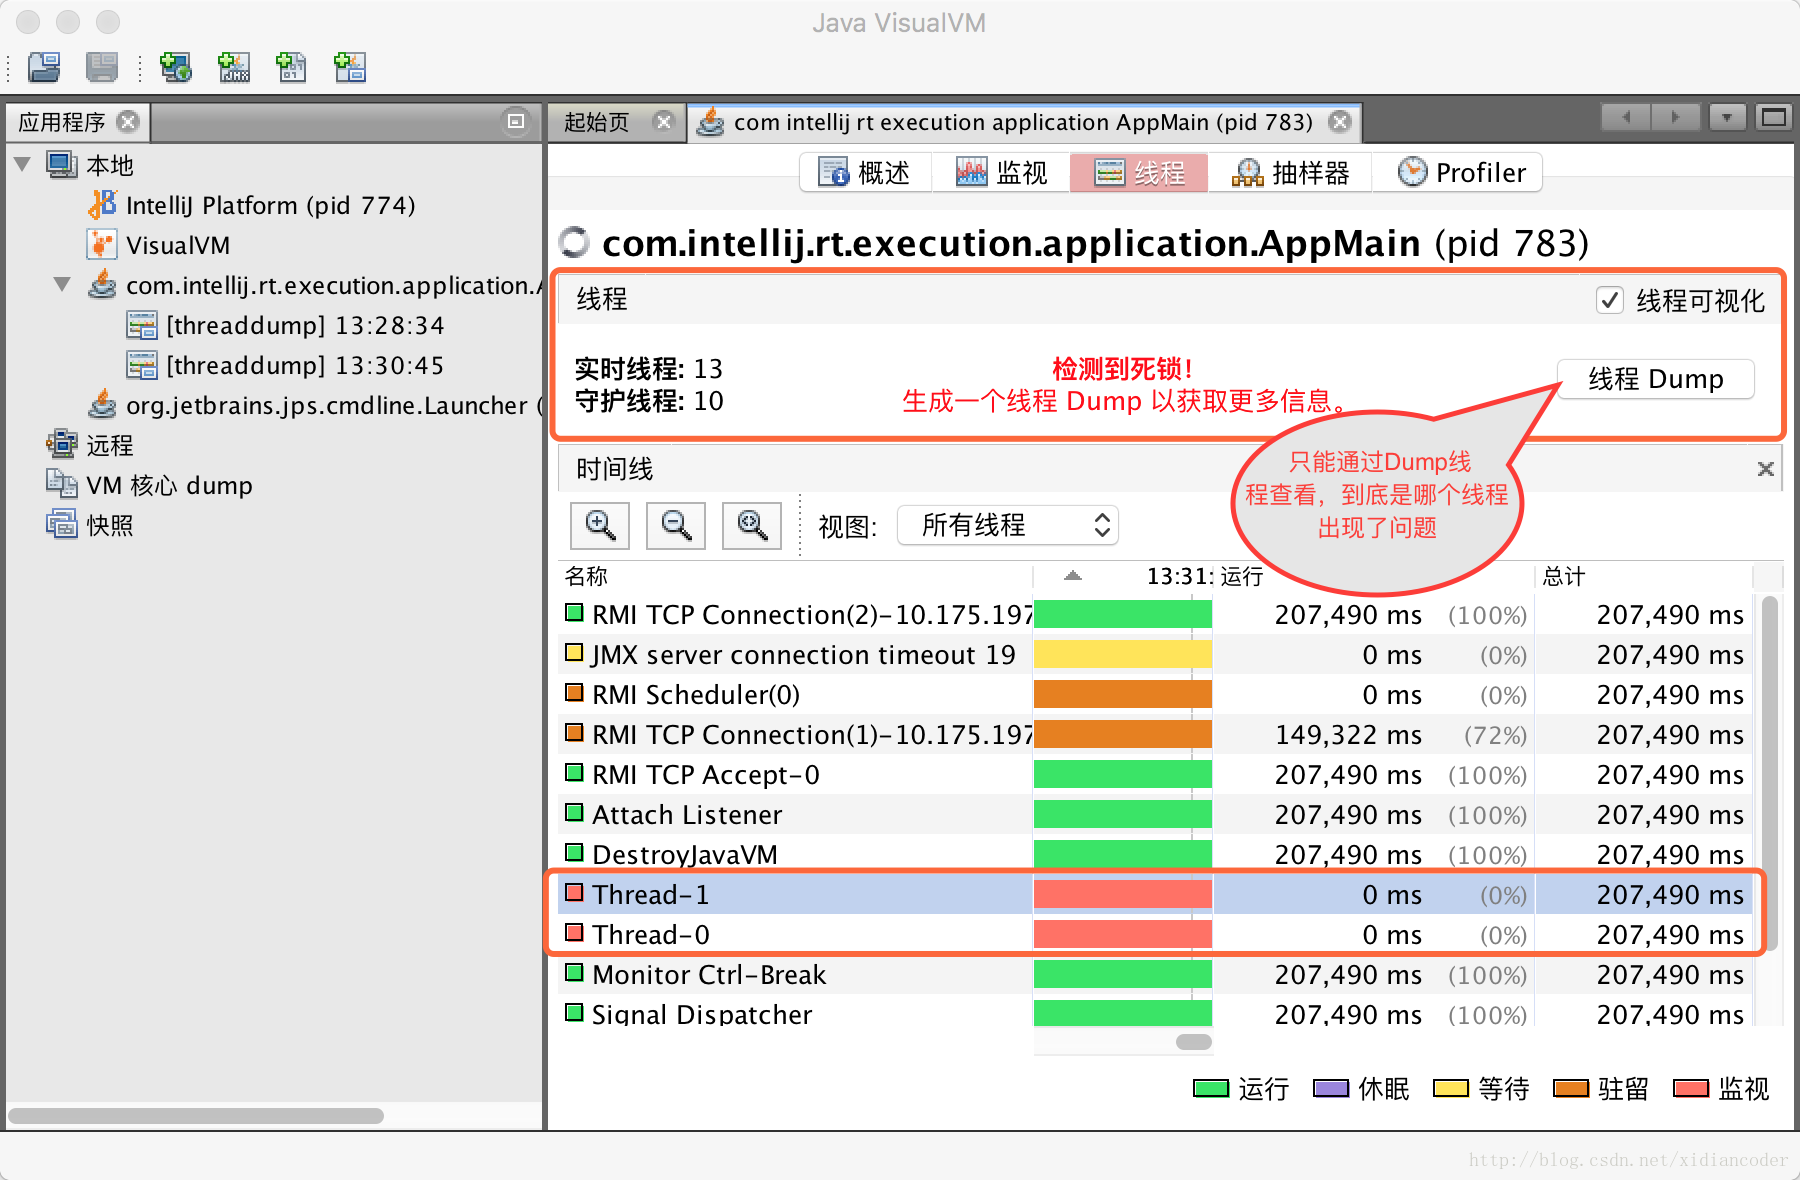
Task: Switch to the 监视 tab
Action: [1002, 172]
